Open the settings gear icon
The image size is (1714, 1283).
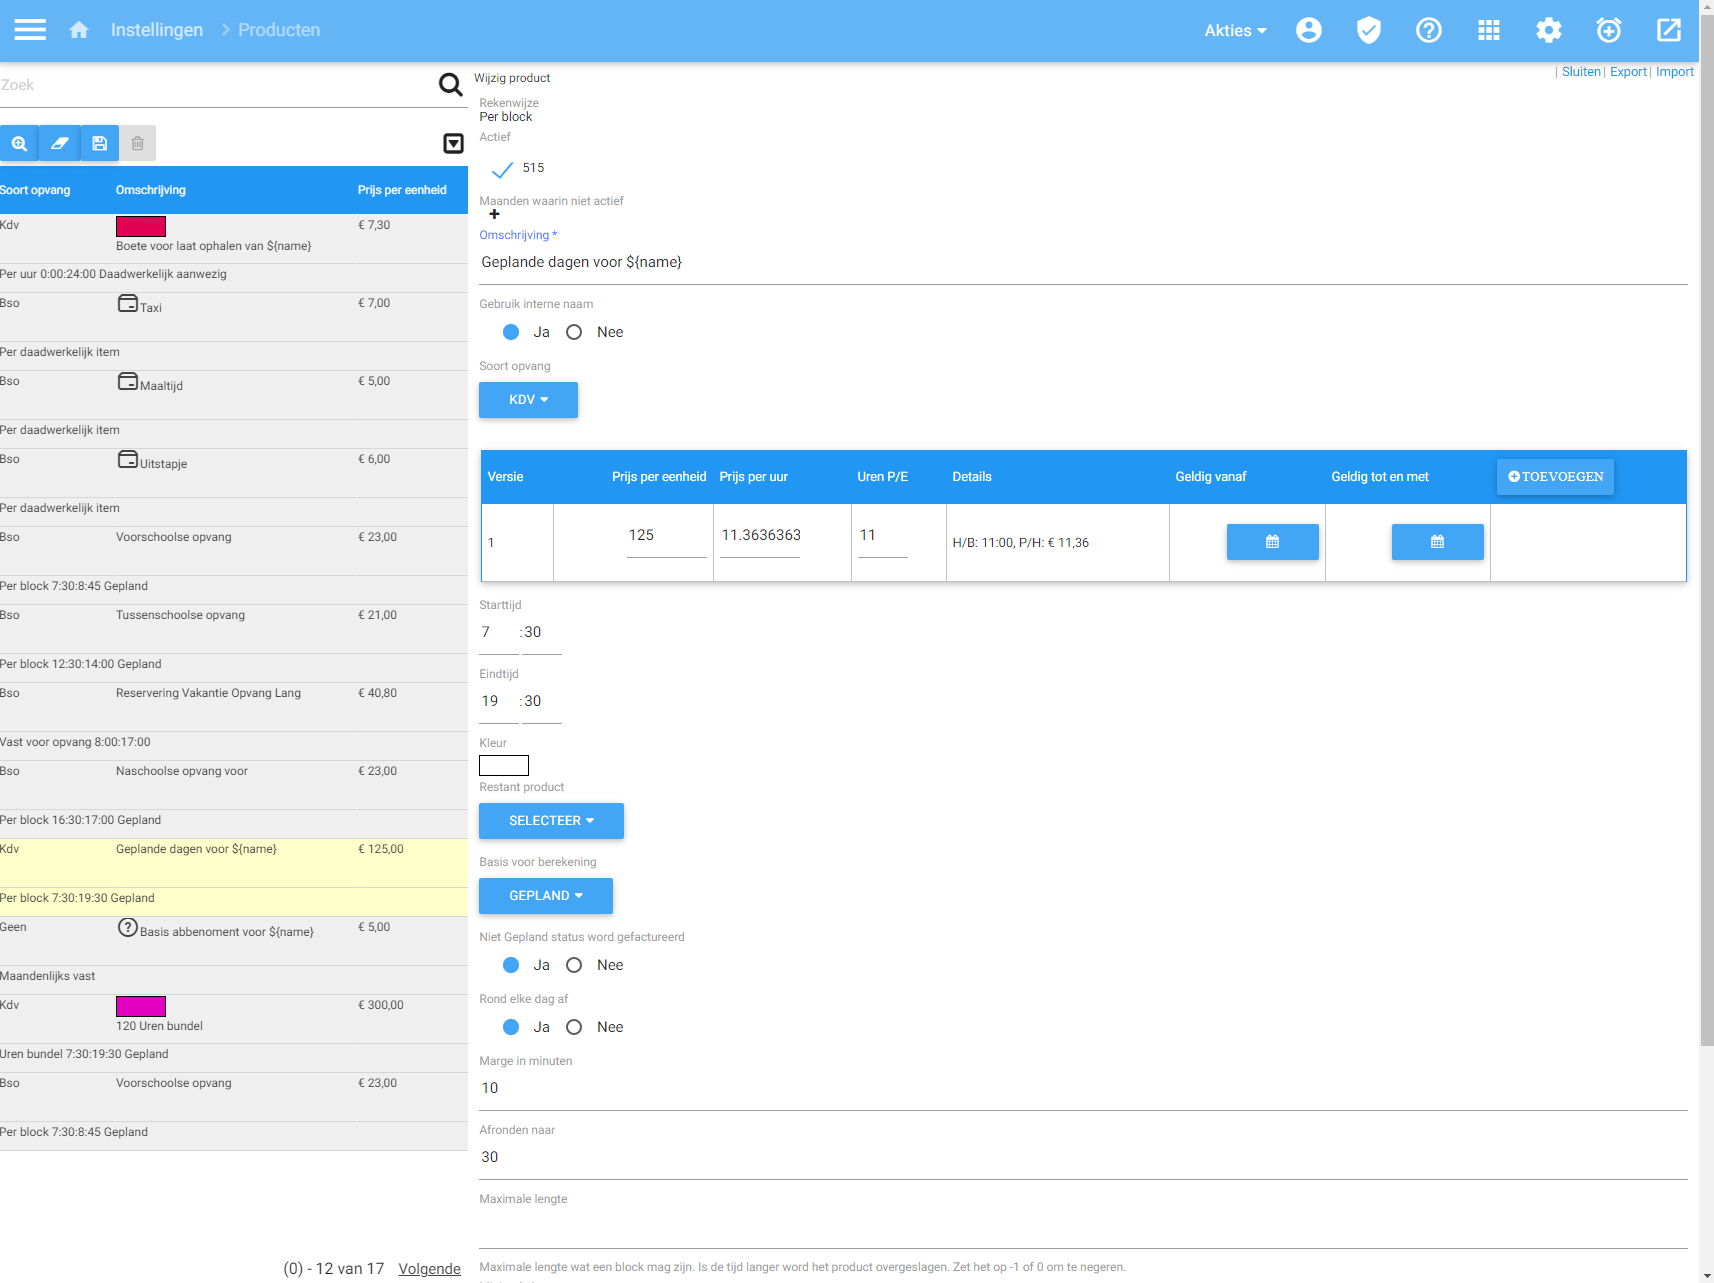click(x=1548, y=30)
